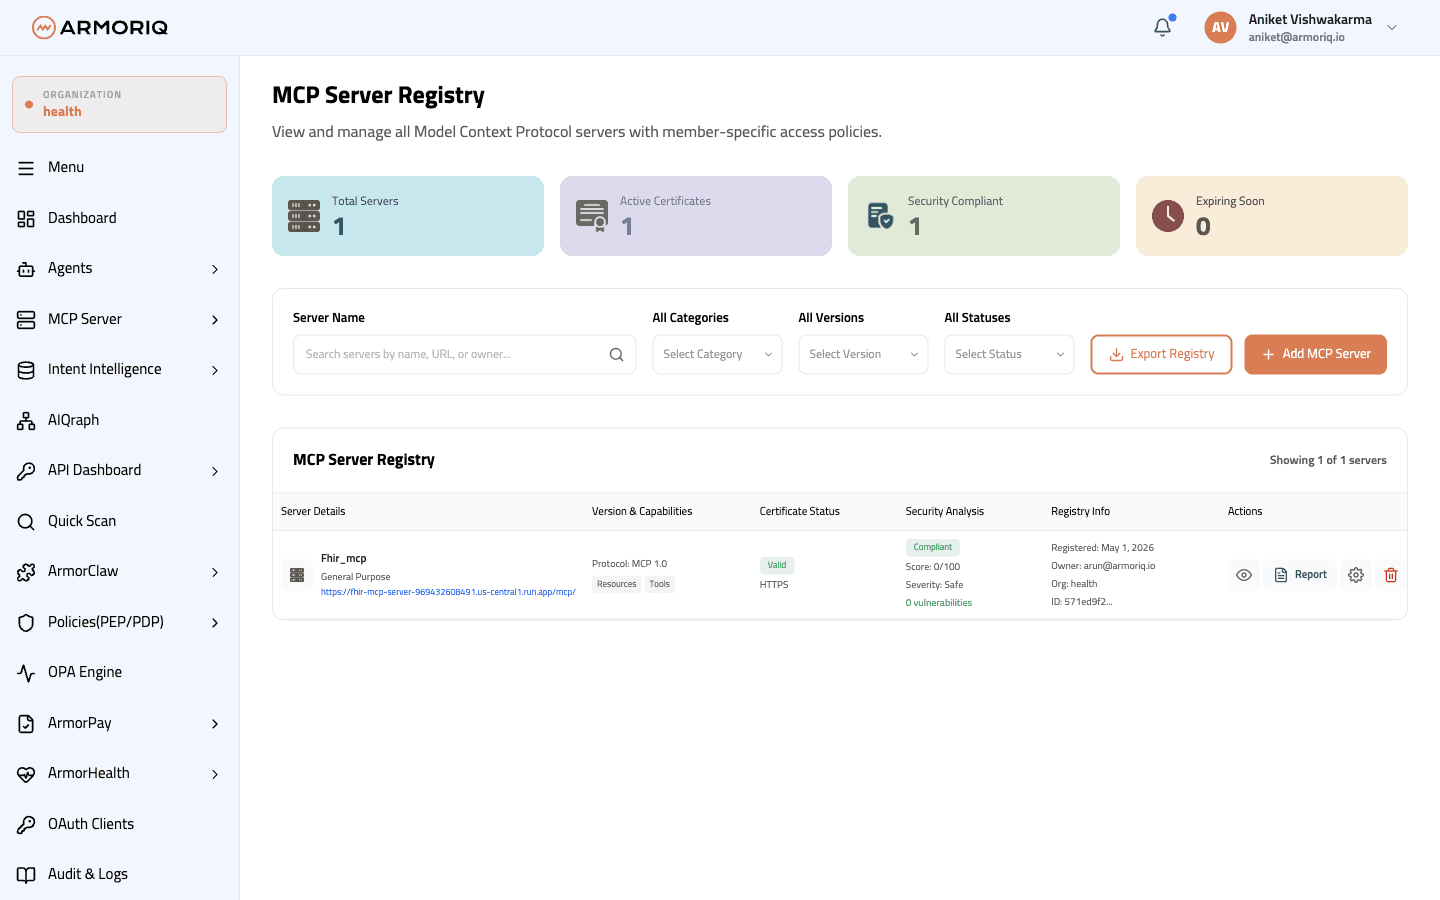
Task: Click the ArmorPay document icon
Action: pos(26,724)
